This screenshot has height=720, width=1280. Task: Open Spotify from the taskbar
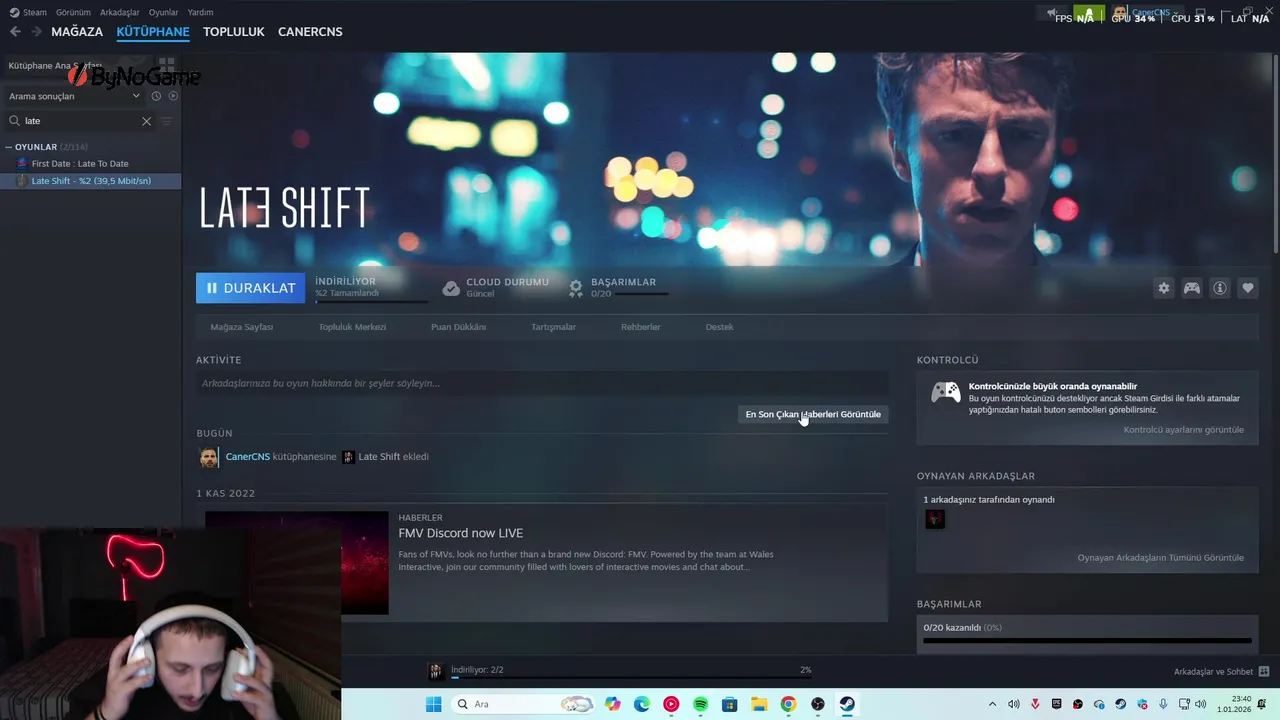[x=701, y=704]
